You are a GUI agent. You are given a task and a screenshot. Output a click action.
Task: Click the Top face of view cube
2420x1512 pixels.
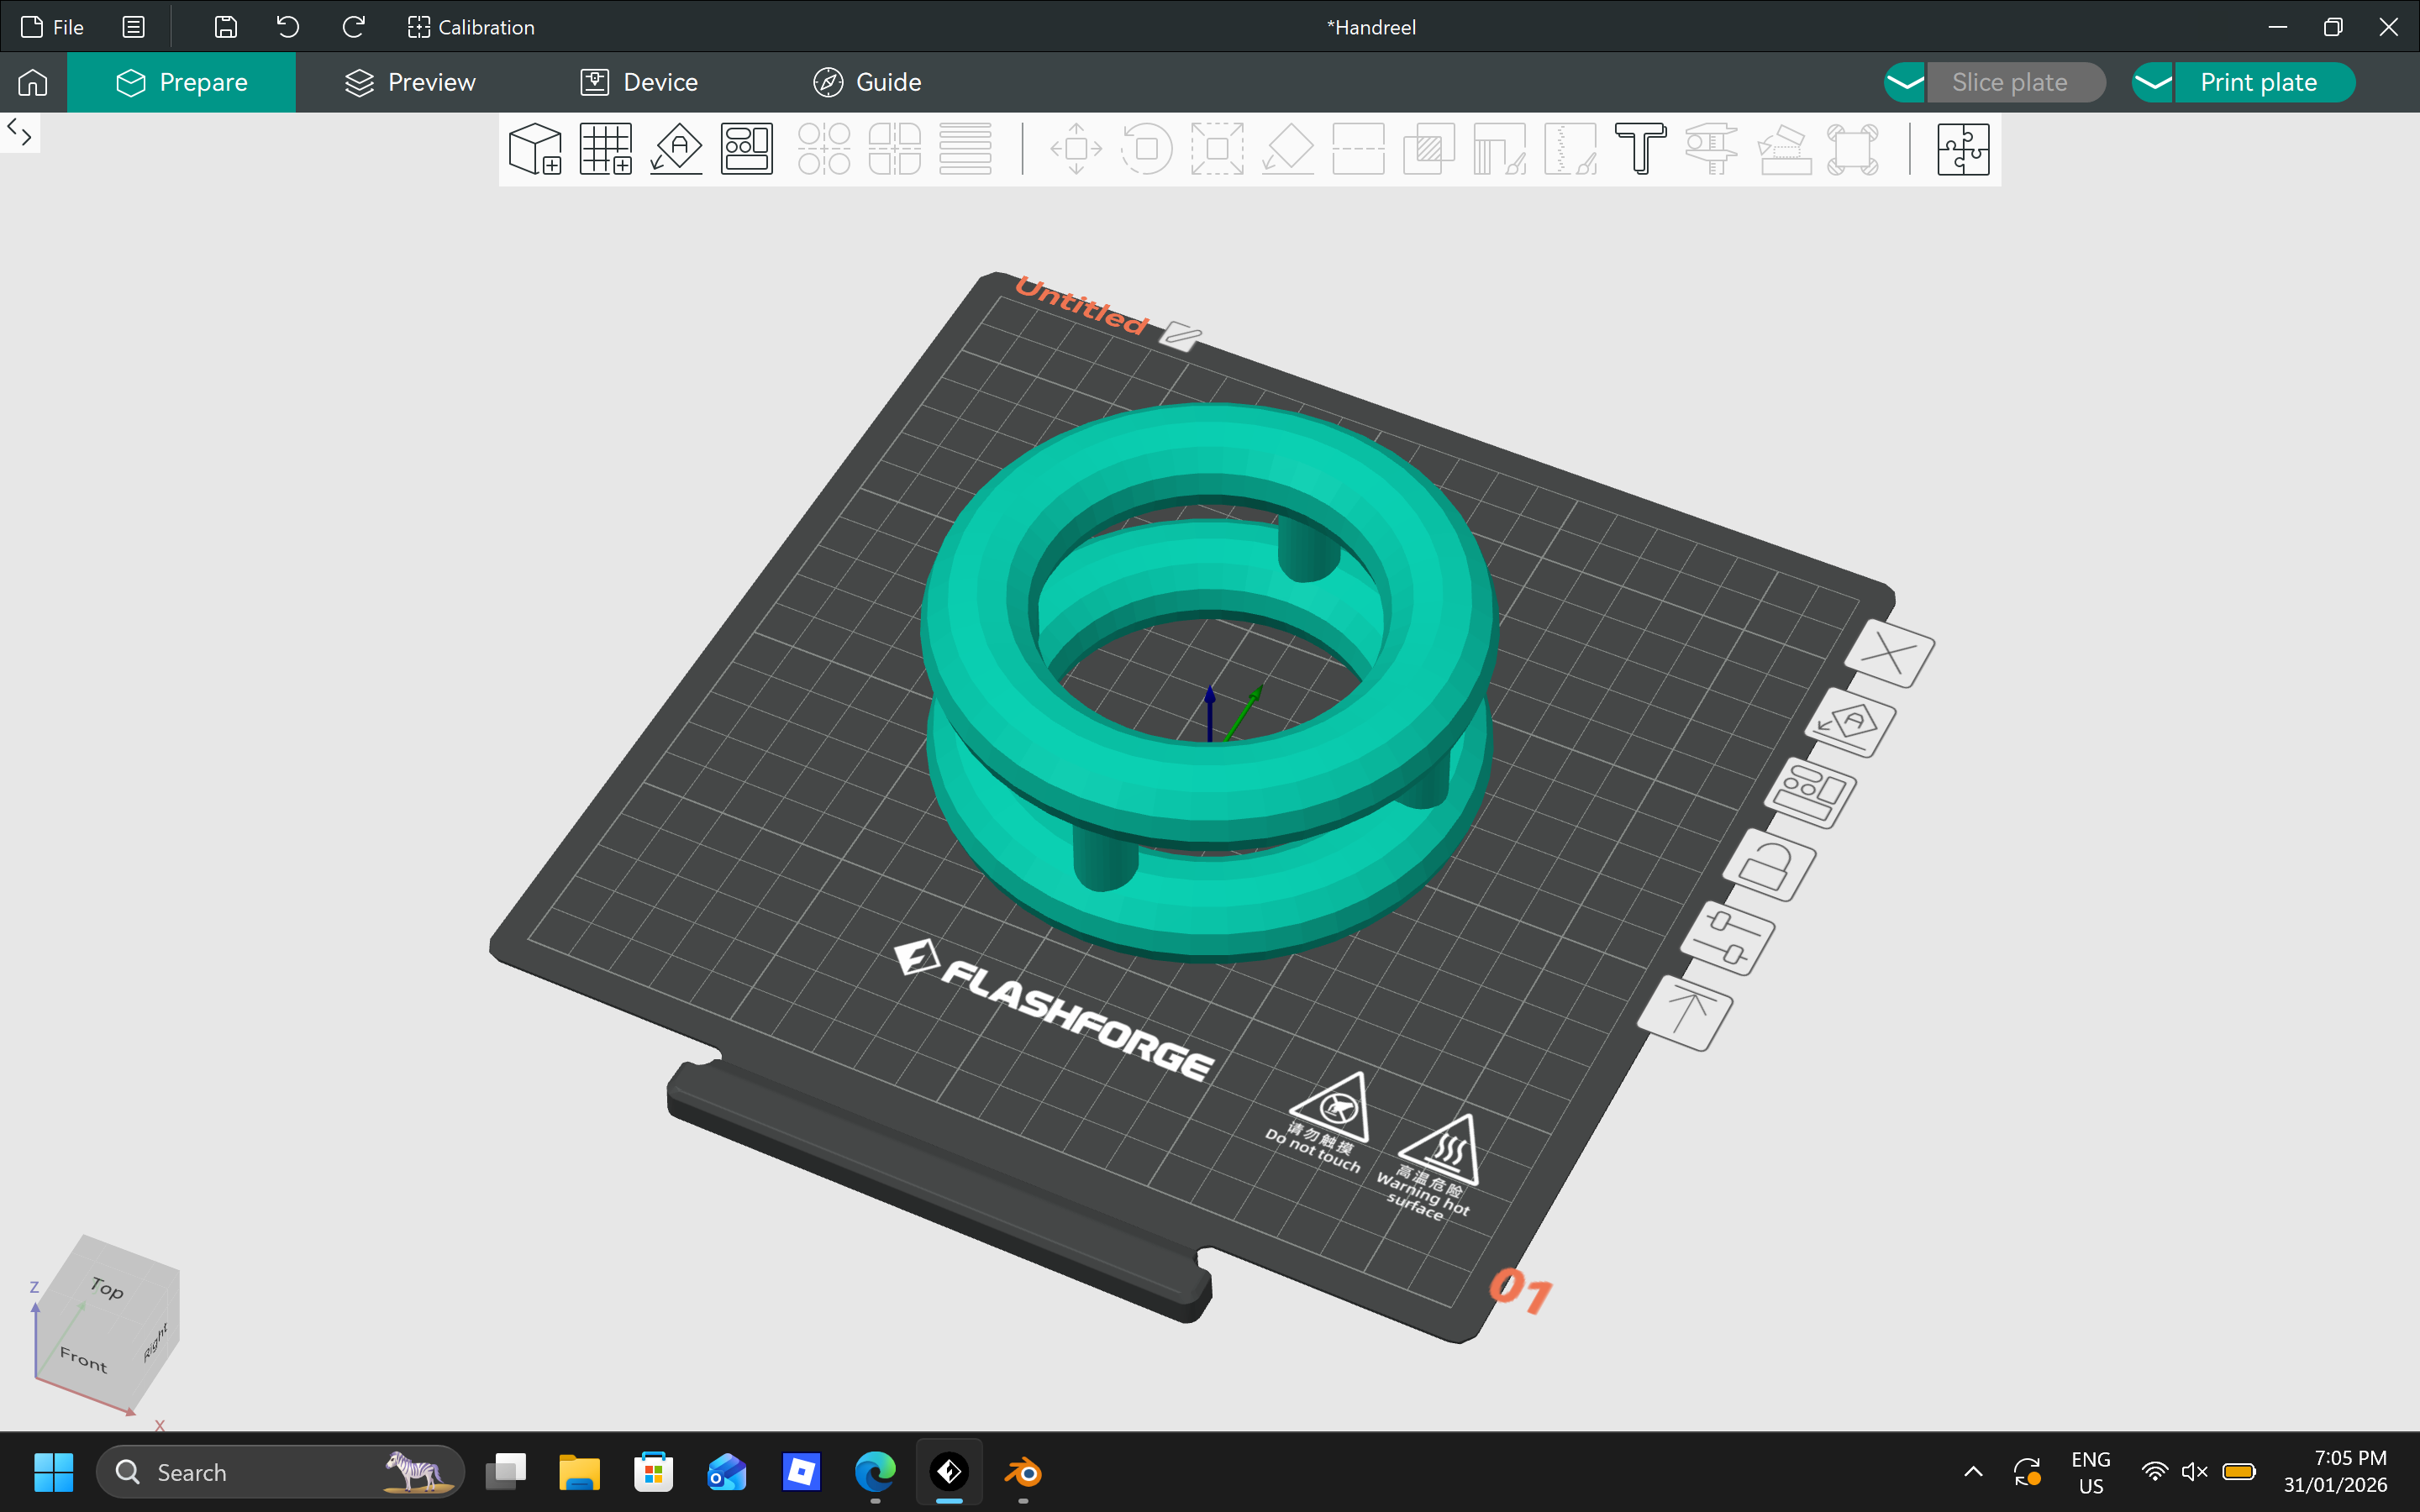(x=107, y=1288)
